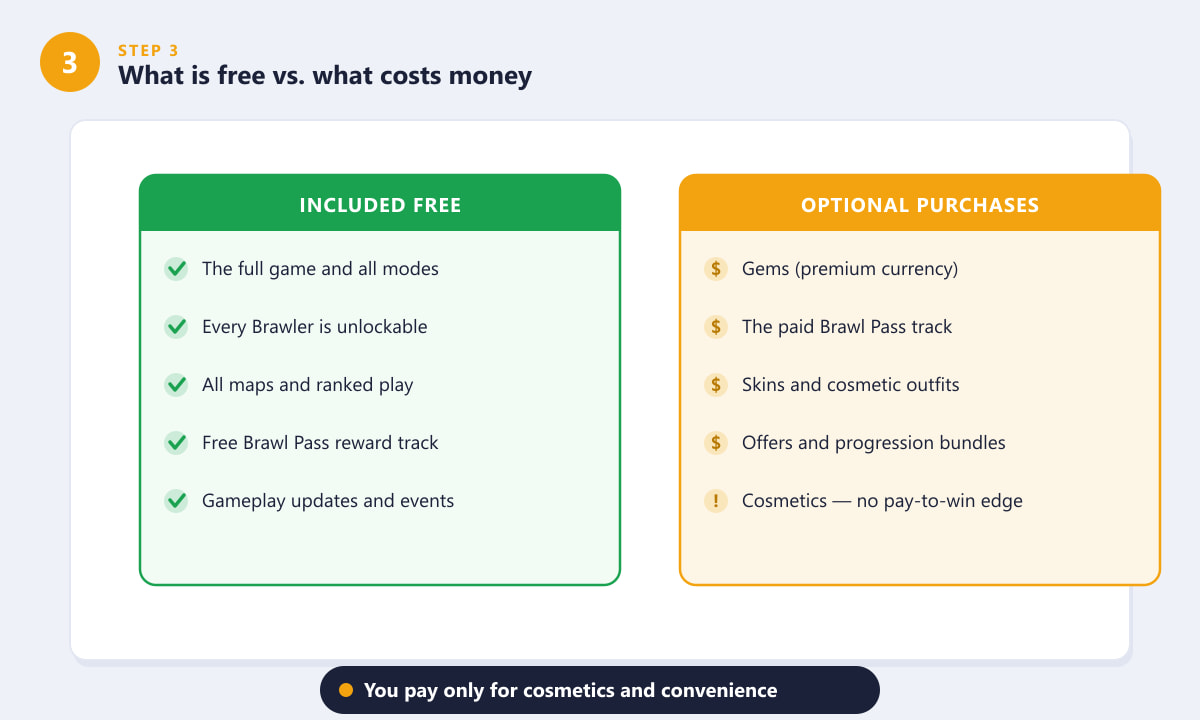Viewport: 1200px width, 720px height.
Task: Click checkmark beside Every Brawler is unlockable
Action: (176, 327)
